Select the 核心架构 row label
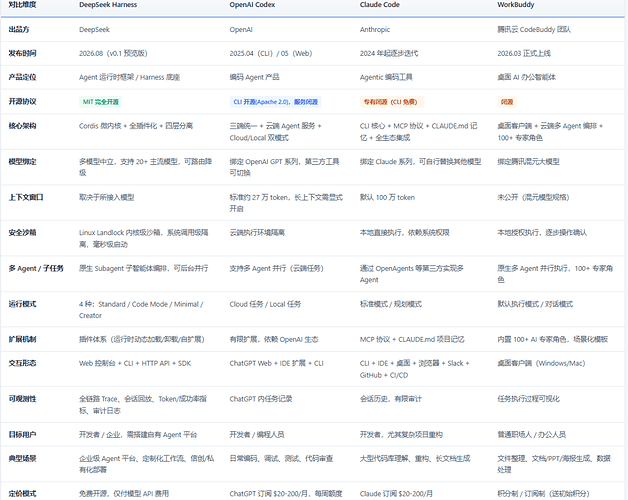The image size is (628, 500). [22, 126]
